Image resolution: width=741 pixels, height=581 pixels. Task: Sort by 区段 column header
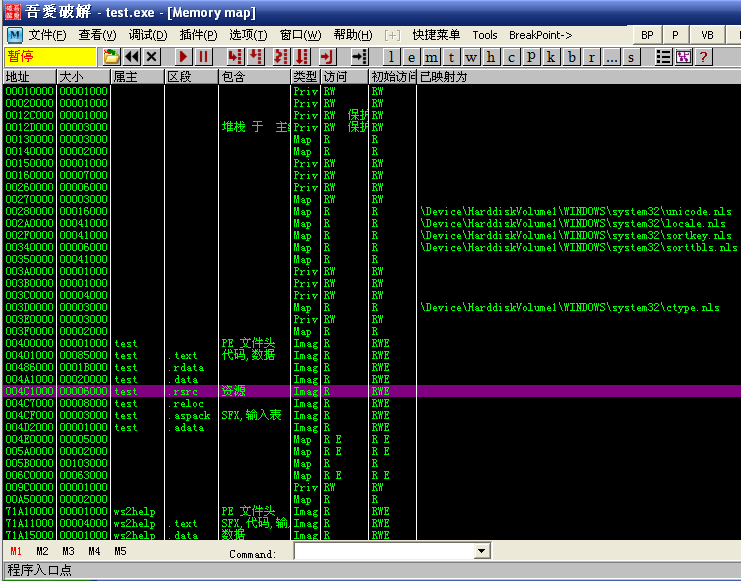tap(191, 77)
